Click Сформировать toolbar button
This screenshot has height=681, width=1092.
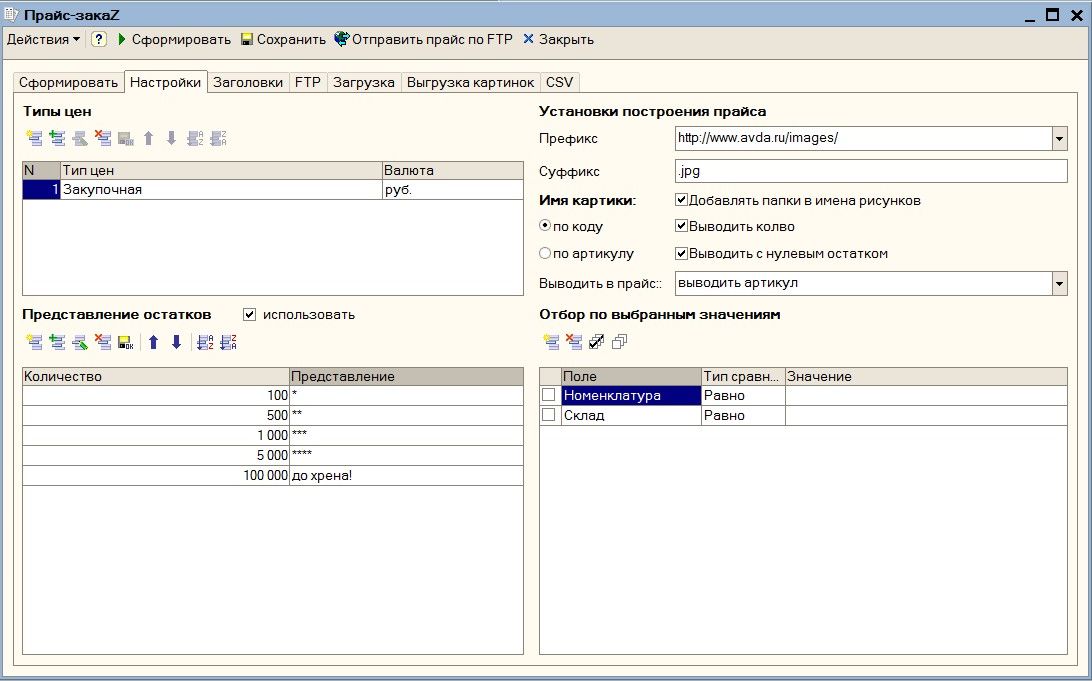(x=174, y=39)
